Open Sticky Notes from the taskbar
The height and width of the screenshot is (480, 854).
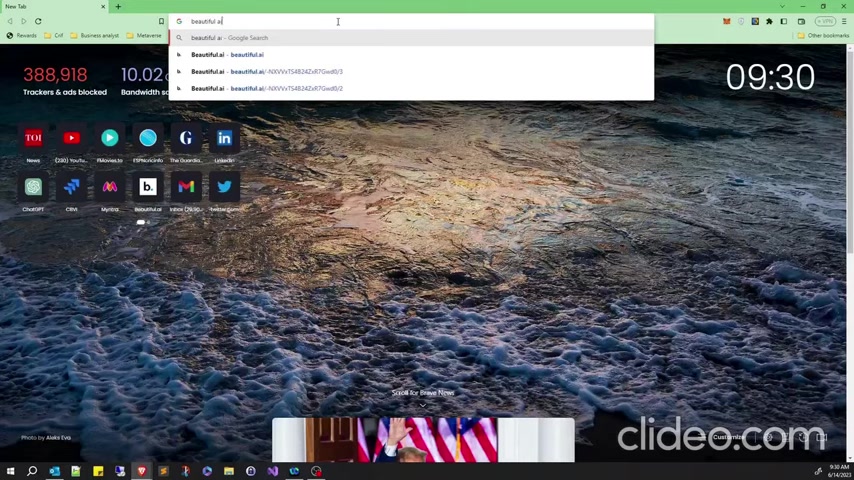(98, 471)
